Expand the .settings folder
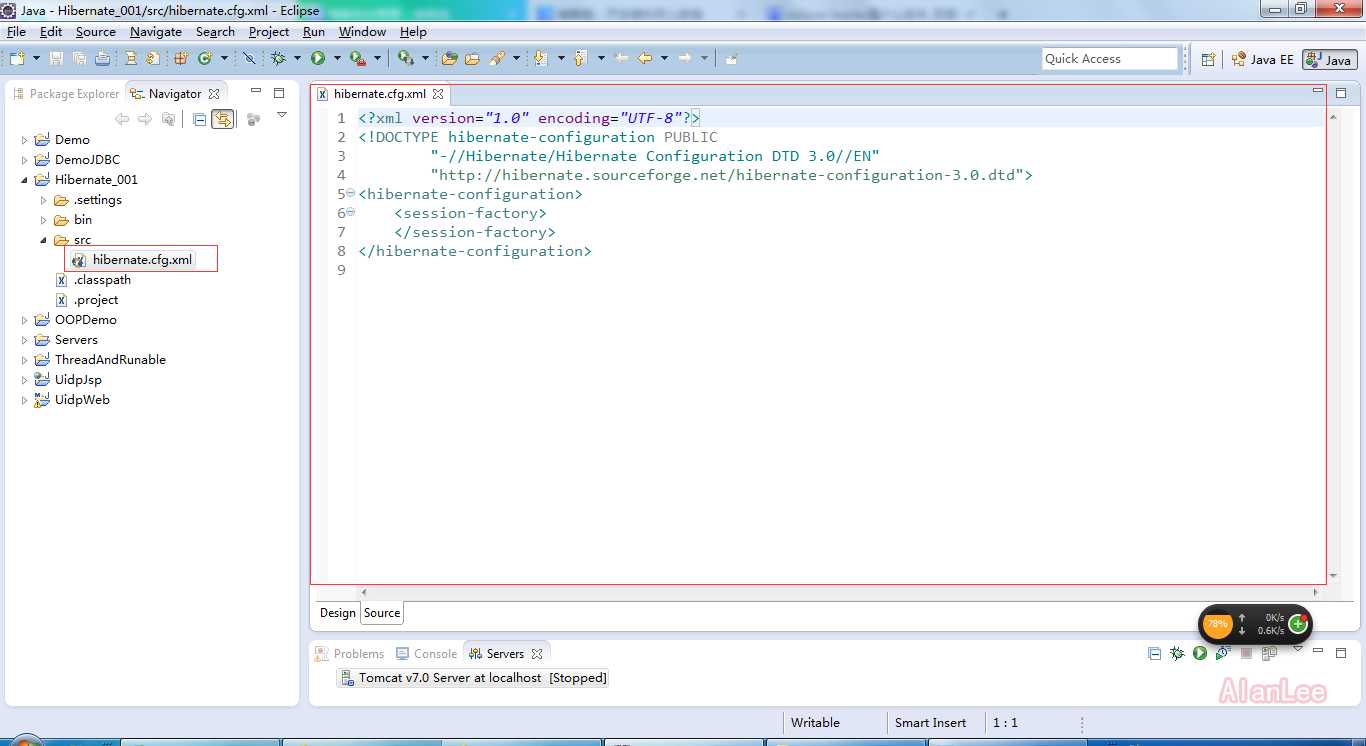This screenshot has height=746, width=1366. [x=43, y=200]
